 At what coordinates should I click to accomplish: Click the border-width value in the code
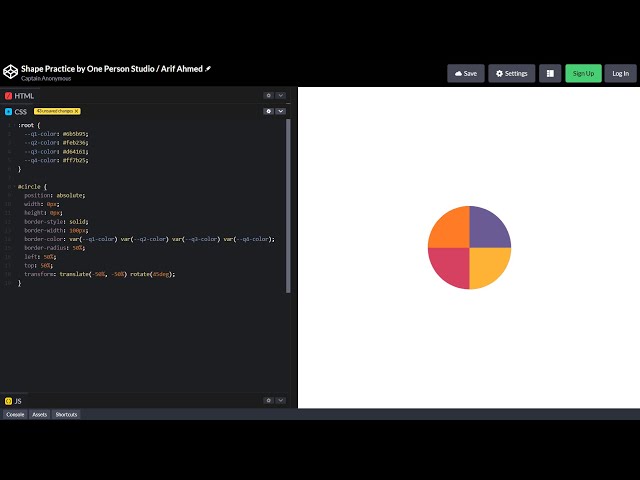coord(78,230)
